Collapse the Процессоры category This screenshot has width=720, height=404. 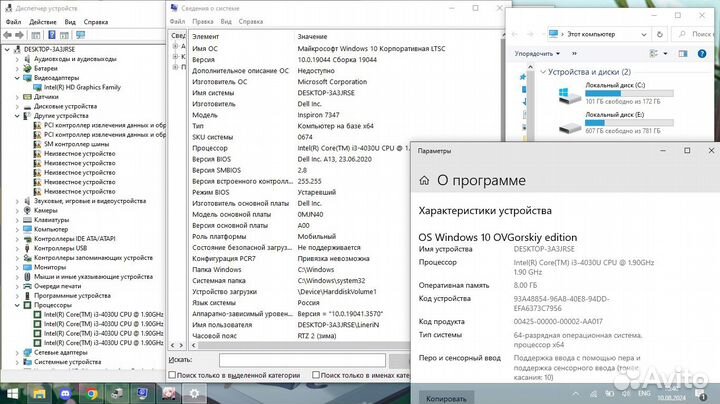pyautogui.click(x=17, y=305)
